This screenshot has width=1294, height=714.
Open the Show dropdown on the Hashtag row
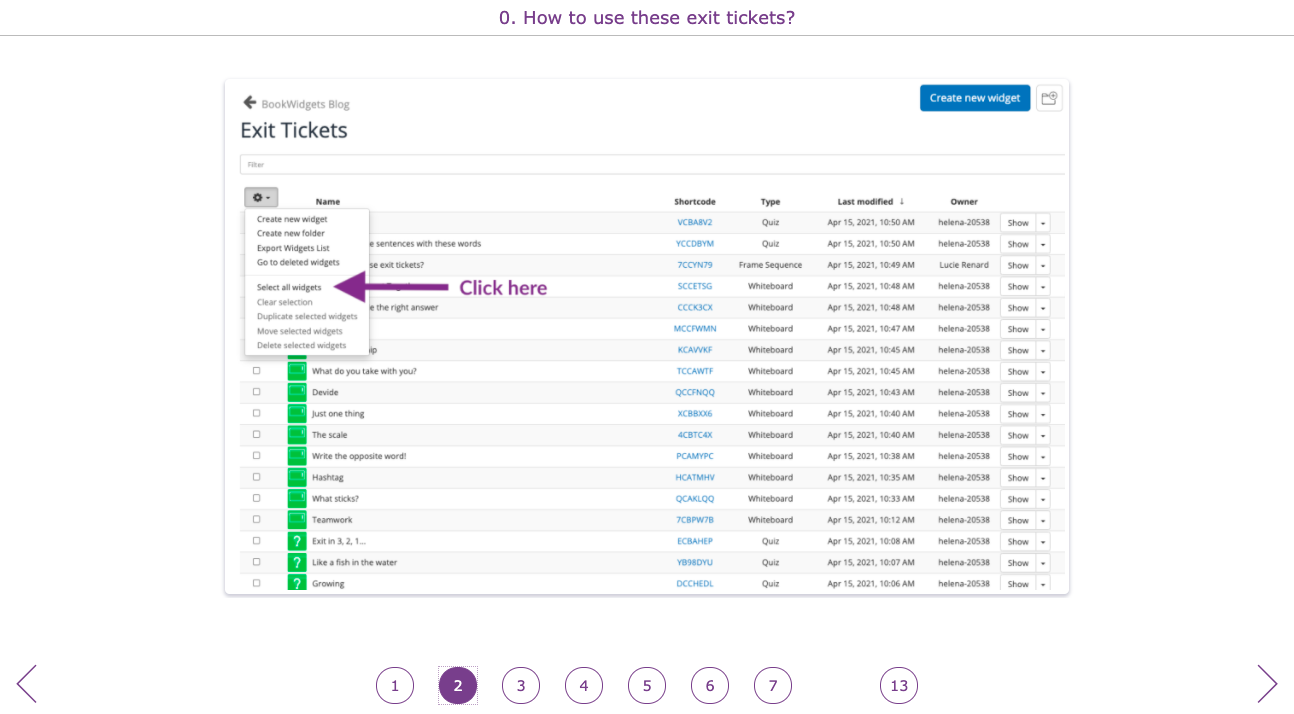[x=1042, y=477]
